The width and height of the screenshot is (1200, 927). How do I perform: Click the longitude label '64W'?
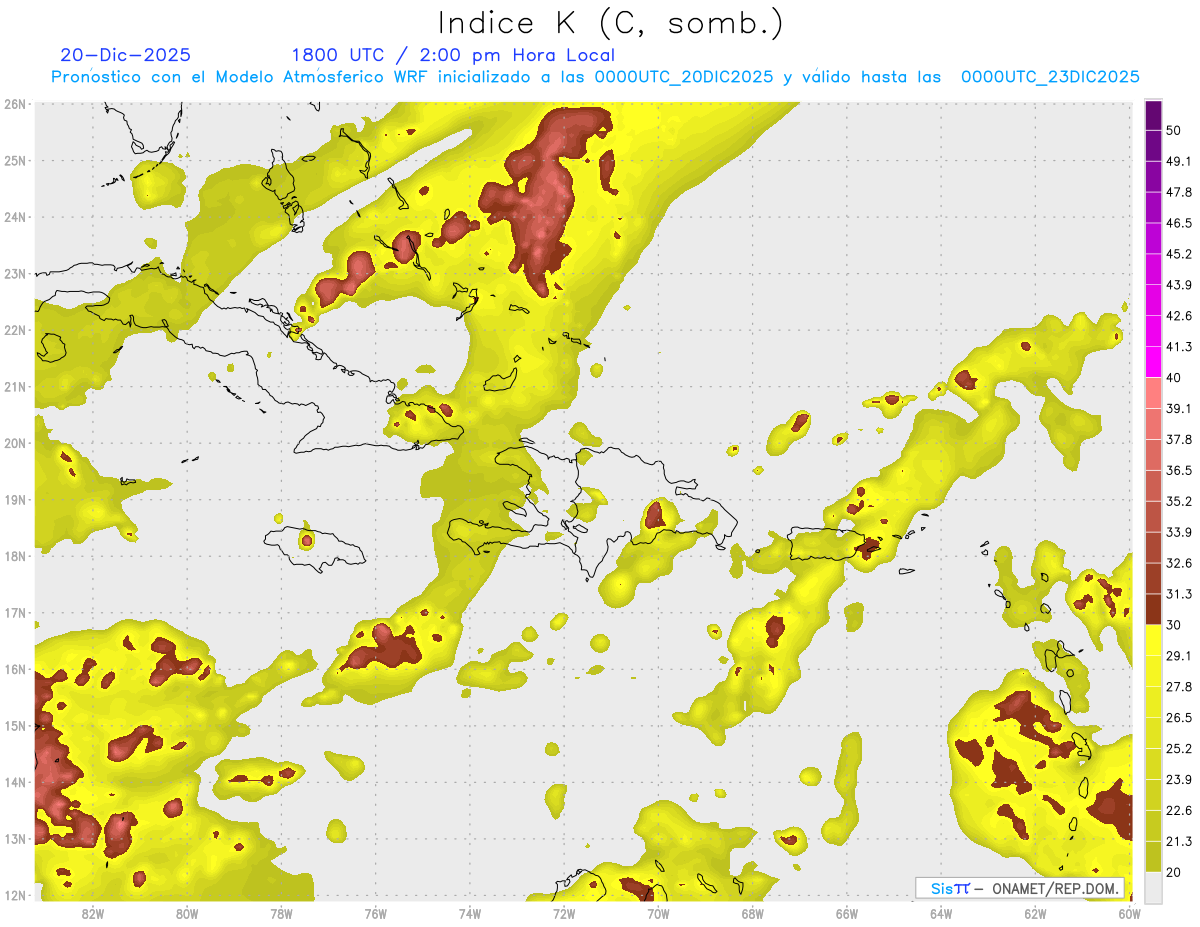(941, 914)
